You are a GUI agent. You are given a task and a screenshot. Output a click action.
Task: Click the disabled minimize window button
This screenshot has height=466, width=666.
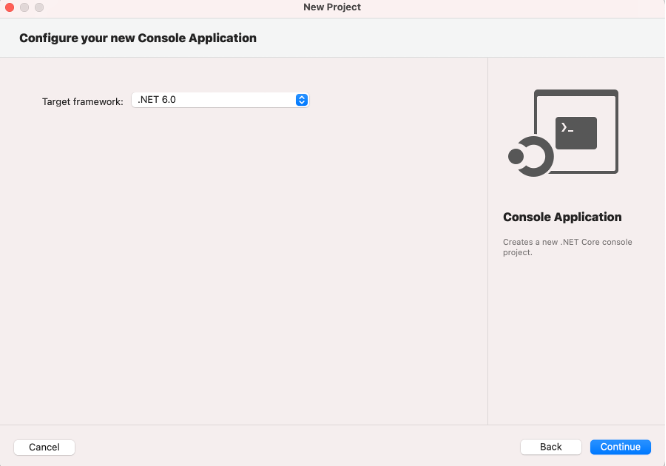[x=25, y=7]
